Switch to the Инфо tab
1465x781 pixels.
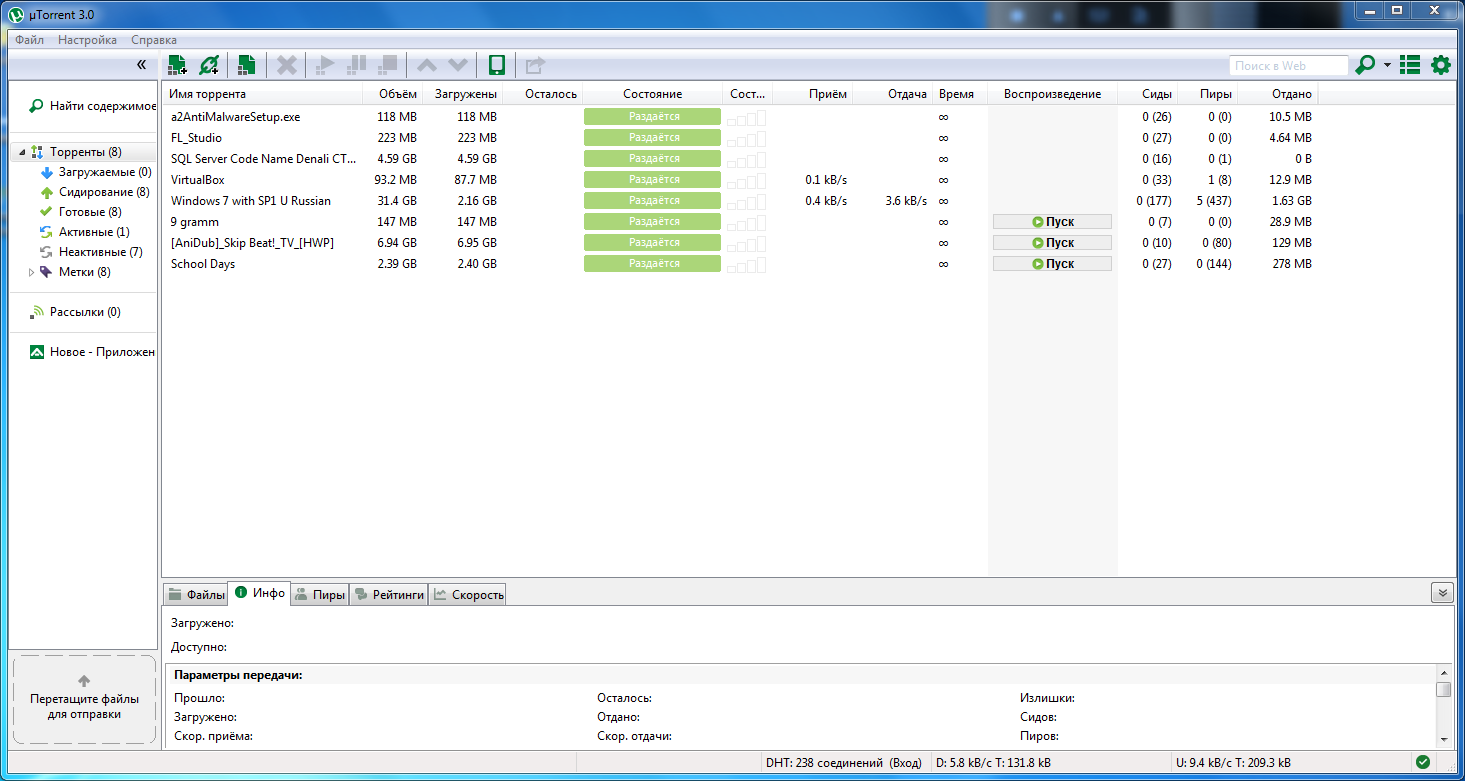click(x=260, y=593)
